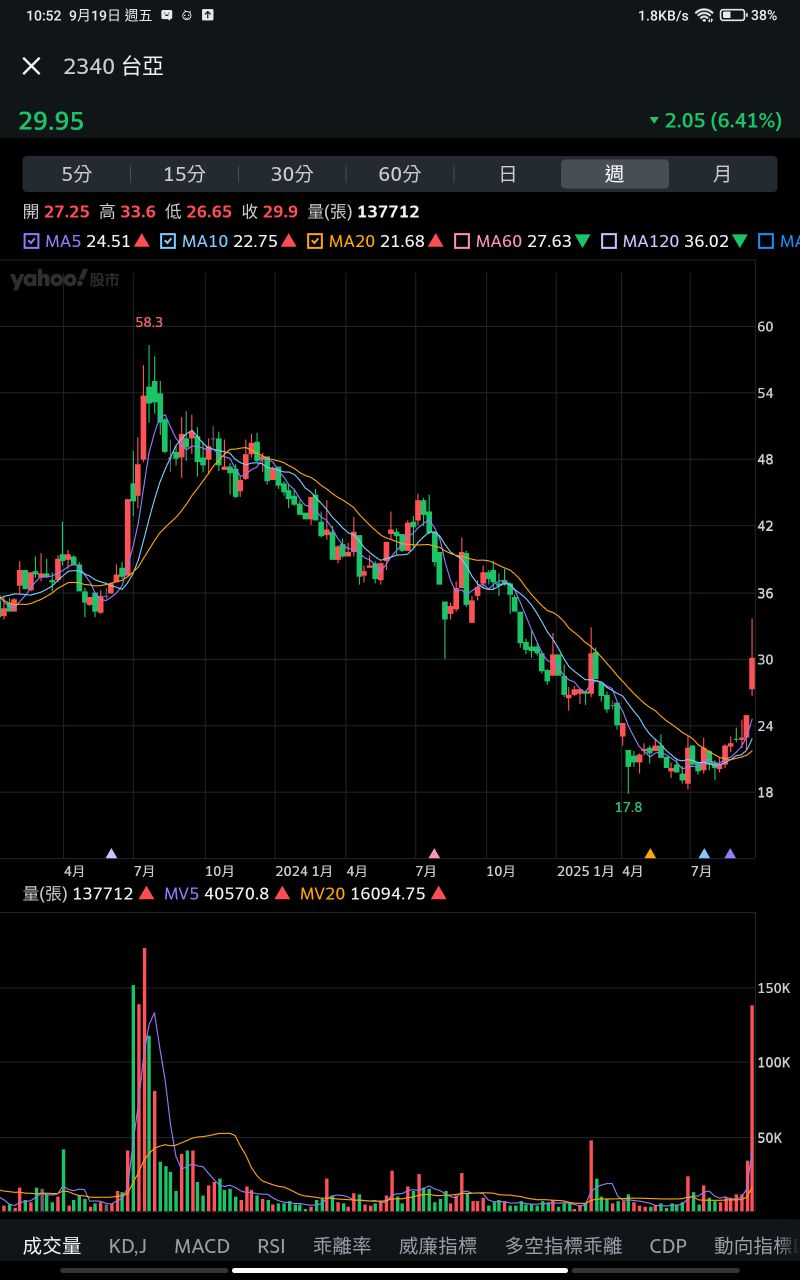
Task: Select the MACD indicator tab
Action: click(202, 1246)
